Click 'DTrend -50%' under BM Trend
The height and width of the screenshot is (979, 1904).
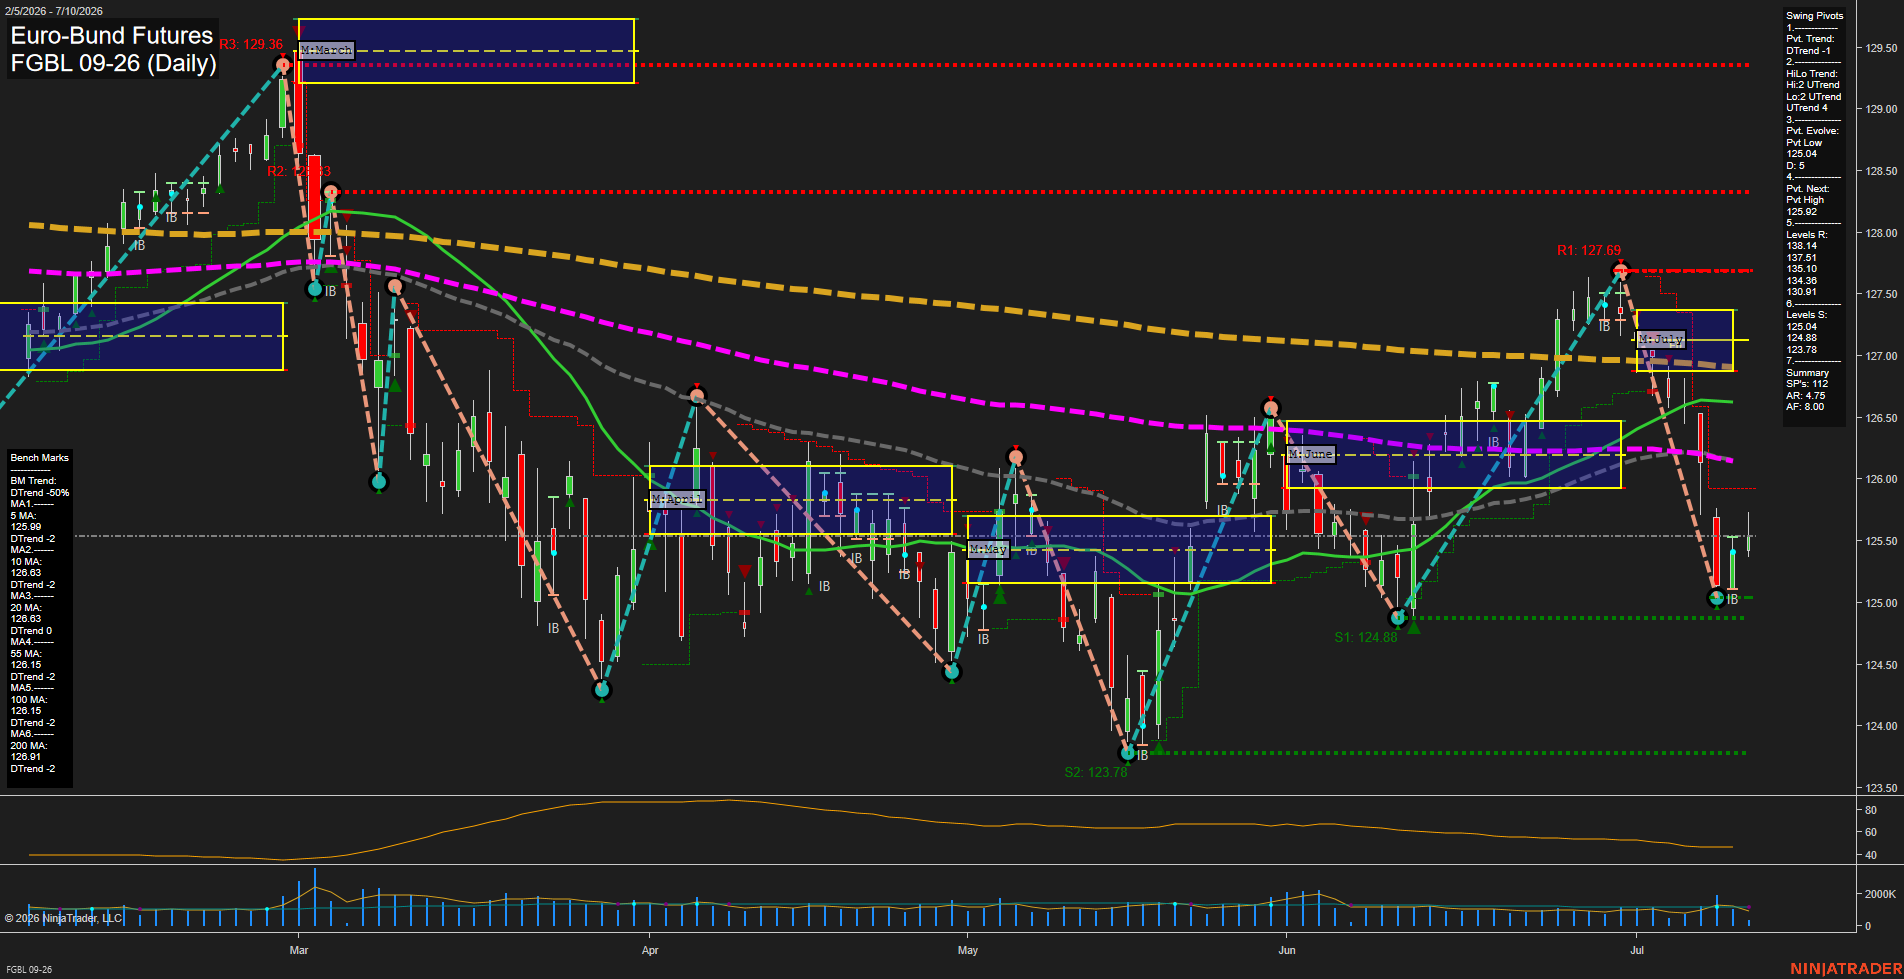pos(40,493)
